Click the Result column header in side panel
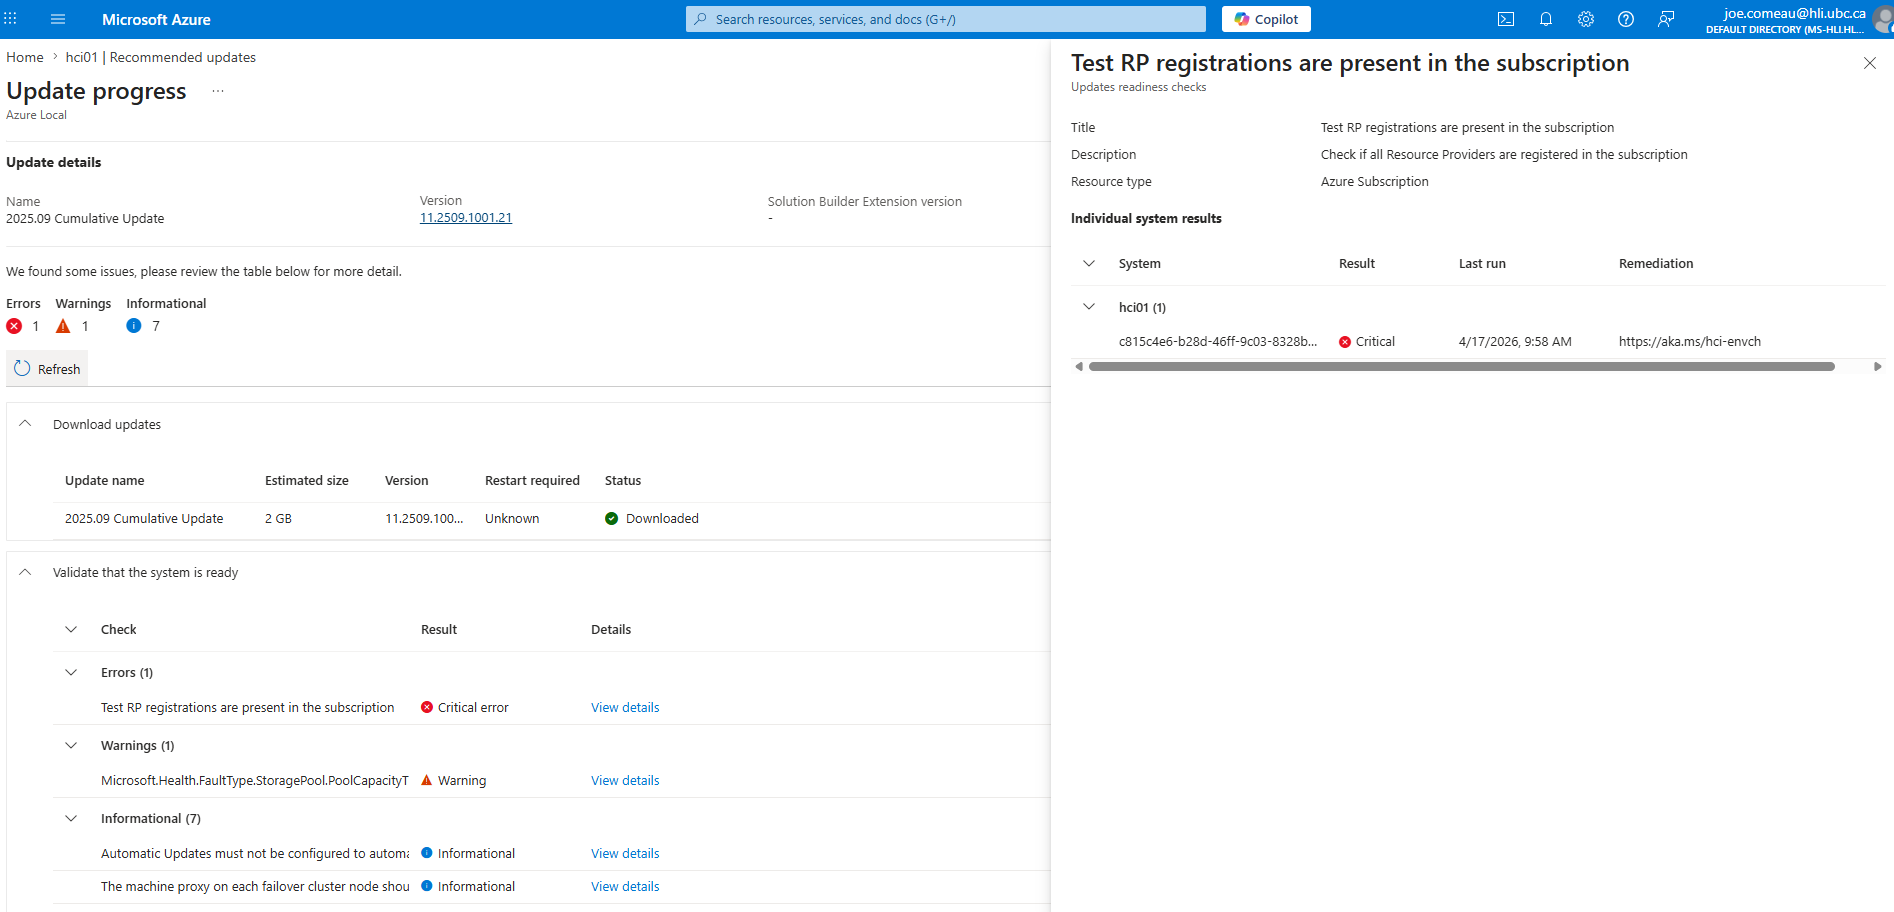The height and width of the screenshot is (912, 1894). click(1357, 263)
